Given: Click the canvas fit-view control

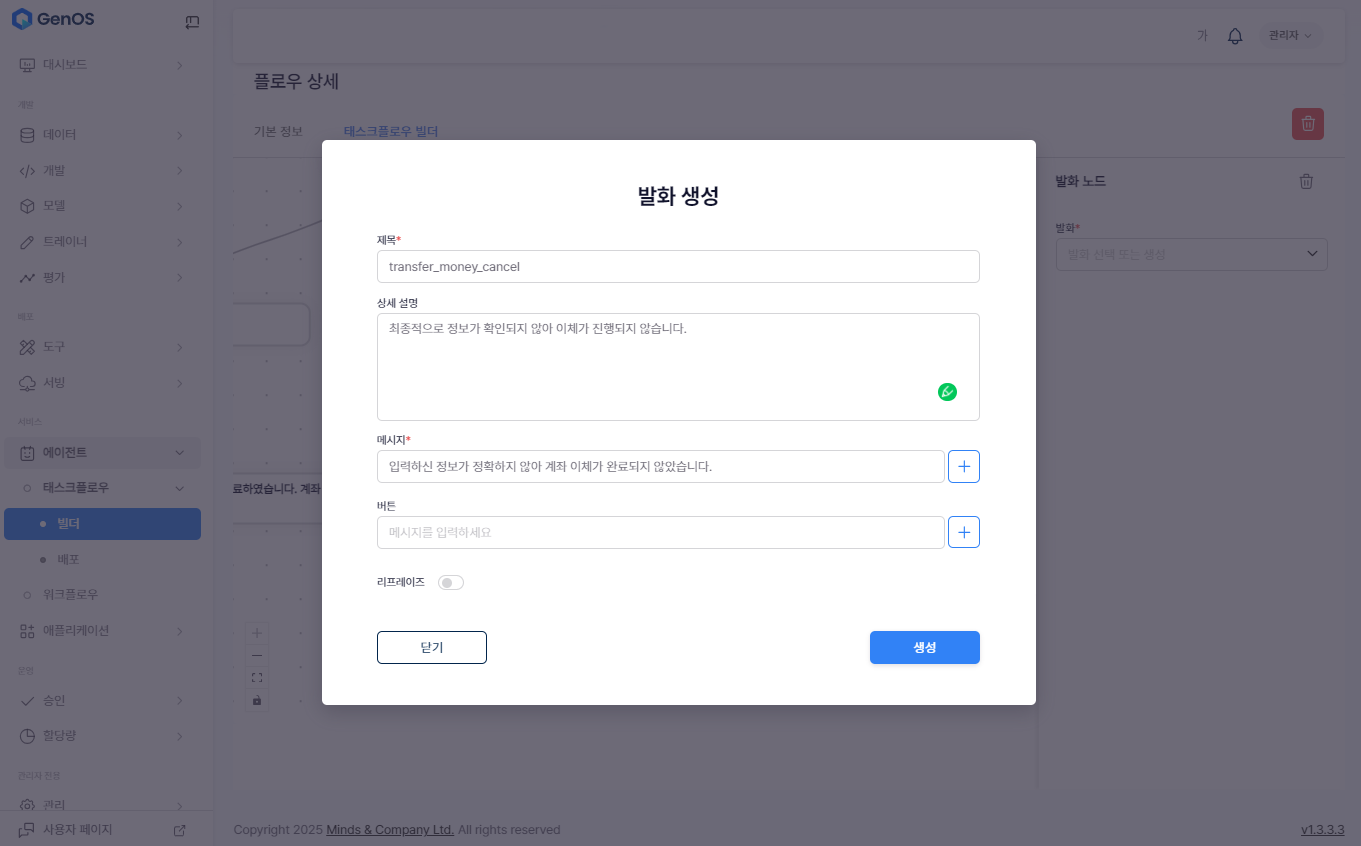Looking at the screenshot, I should tap(257, 678).
